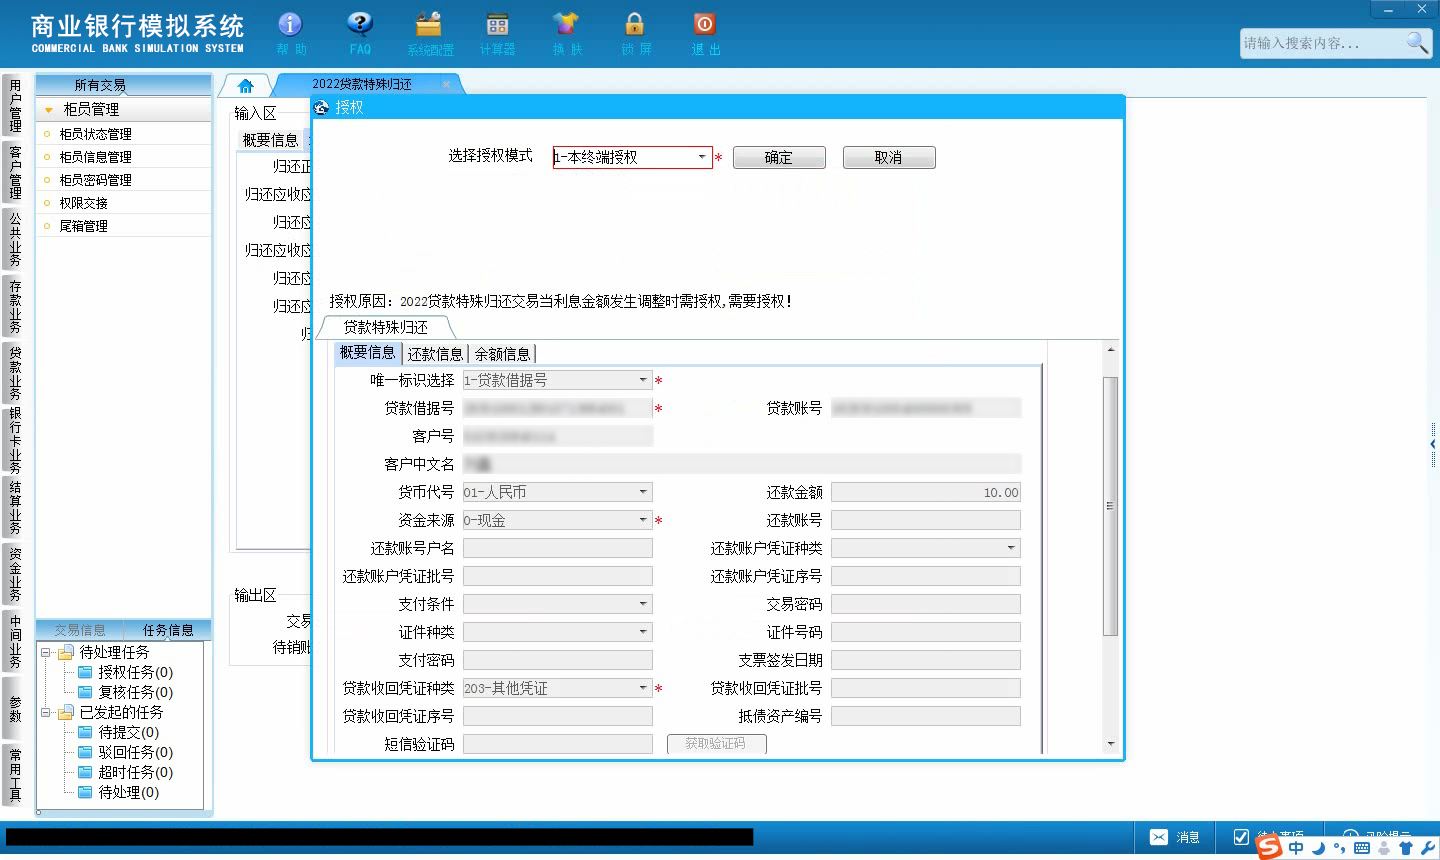This screenshot has height=860, width=1440.
Task: Open the 货币代号 dropdown
Action: tap(644, 492)
